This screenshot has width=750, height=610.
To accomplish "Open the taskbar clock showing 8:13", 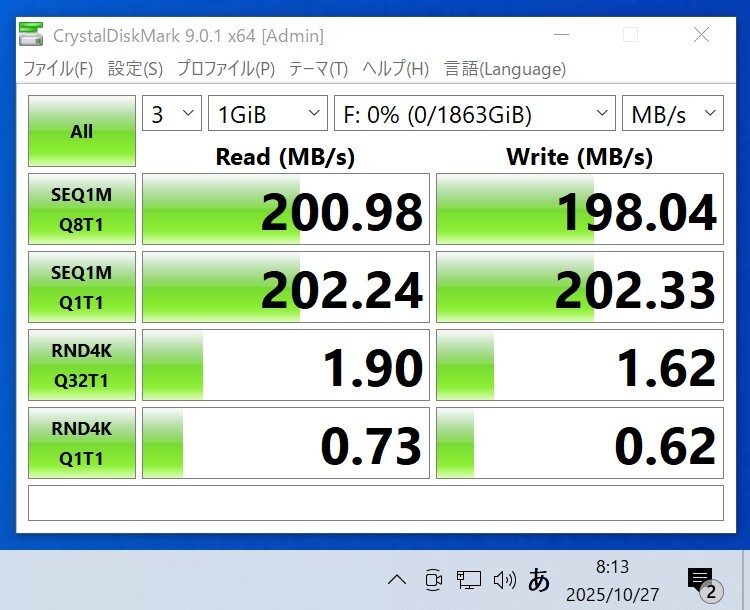I will [x=613, y=580].
